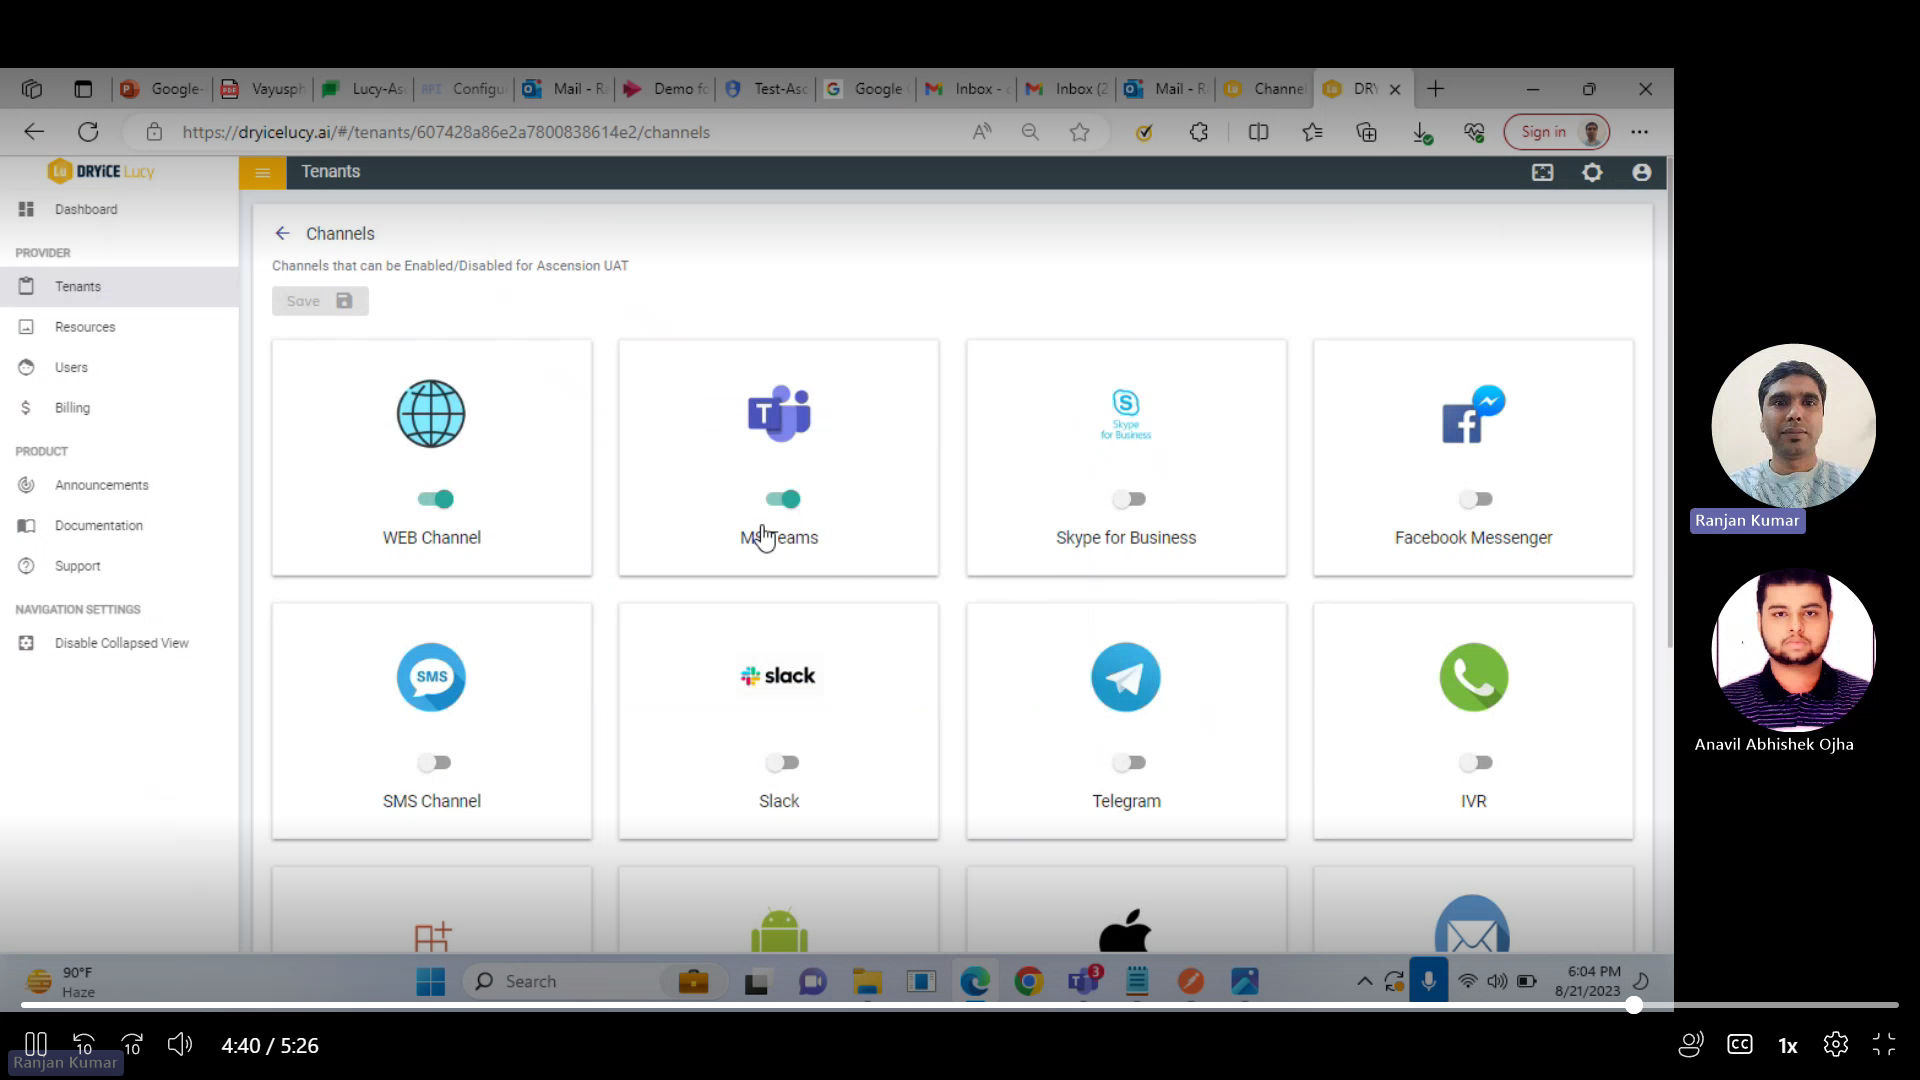Click the Save button
This screenshot has width=1920, height=1080.
(320, 301)
